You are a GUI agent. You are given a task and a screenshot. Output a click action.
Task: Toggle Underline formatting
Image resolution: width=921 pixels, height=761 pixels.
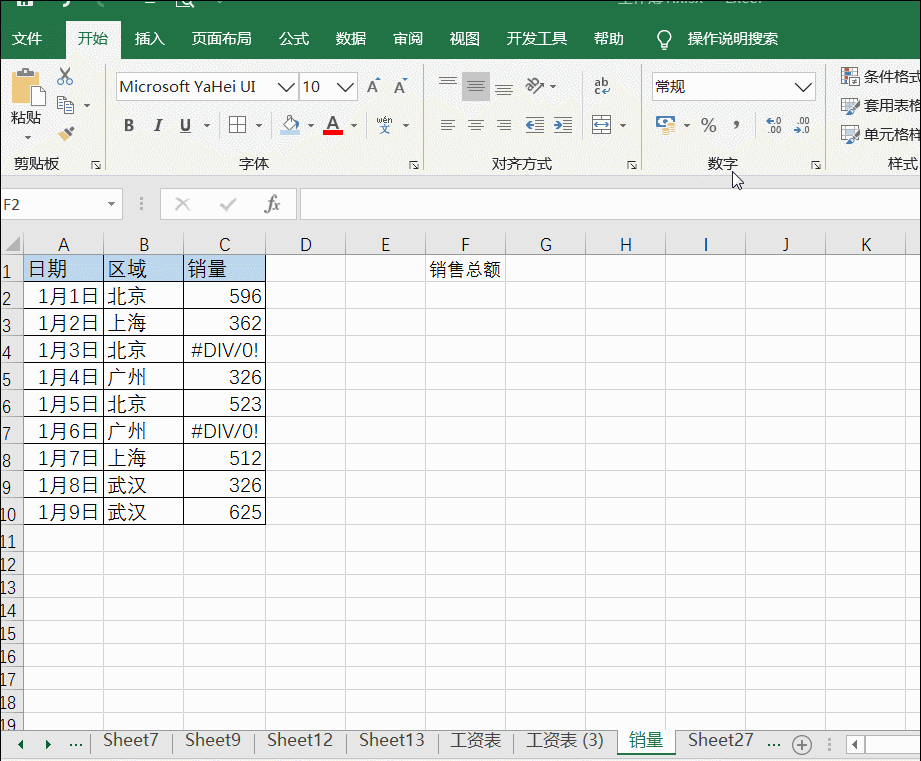pos(186,124)
